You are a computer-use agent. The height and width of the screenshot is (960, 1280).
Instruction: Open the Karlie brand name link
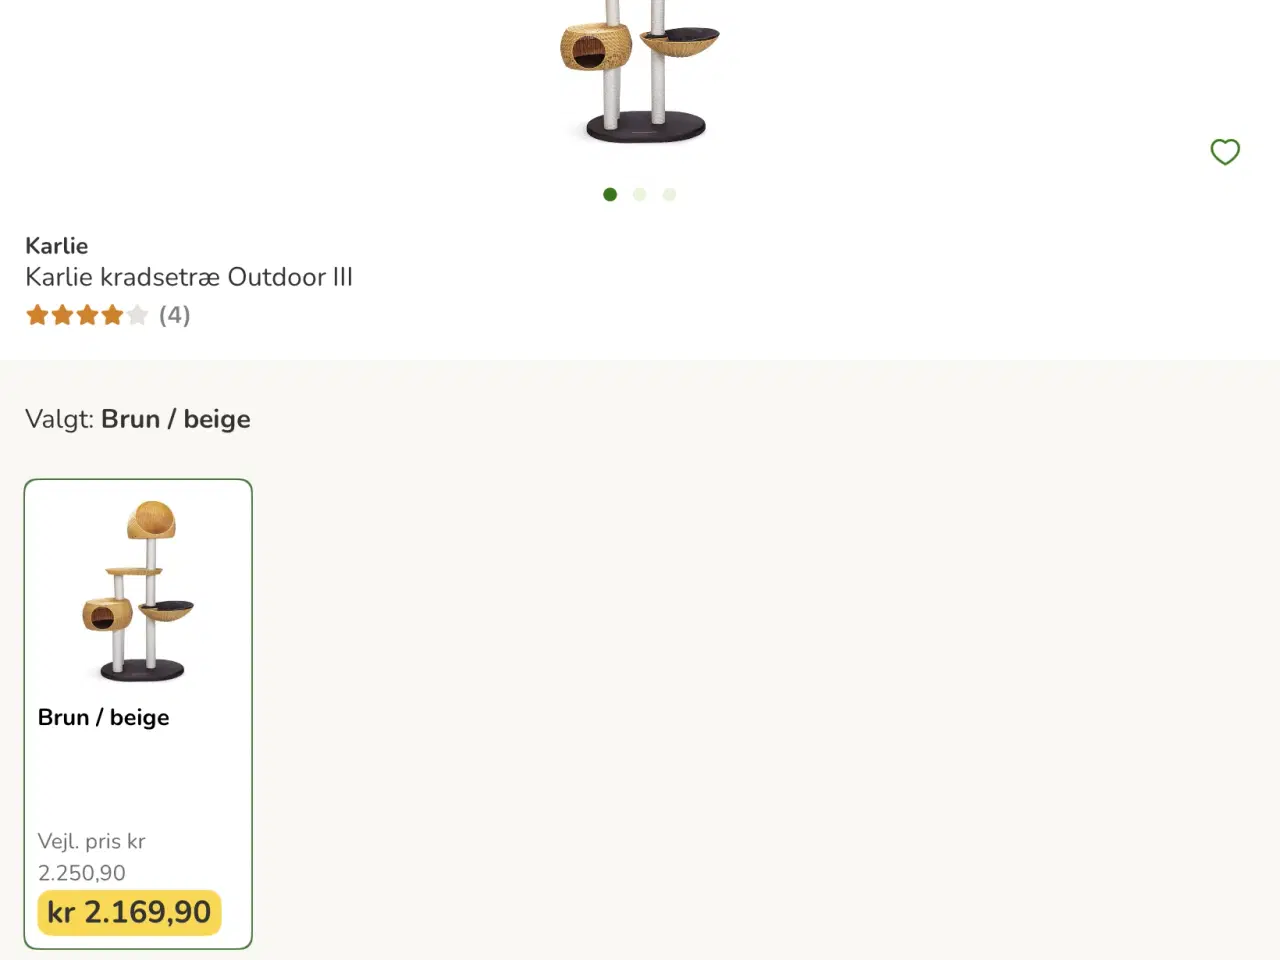(57, 246)
